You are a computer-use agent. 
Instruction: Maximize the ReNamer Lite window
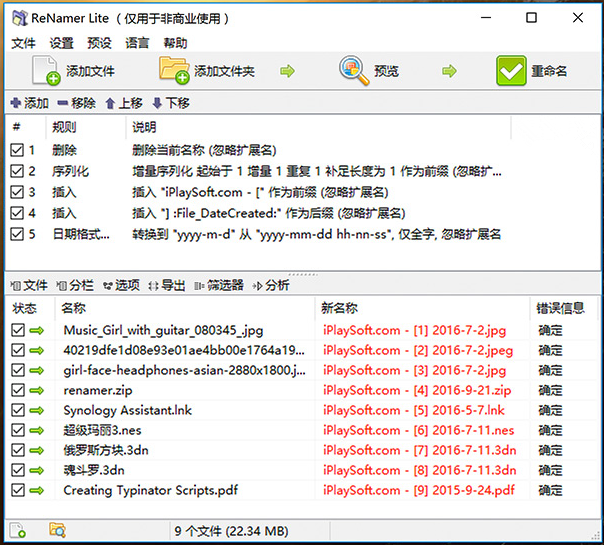[x=531, y=18]
